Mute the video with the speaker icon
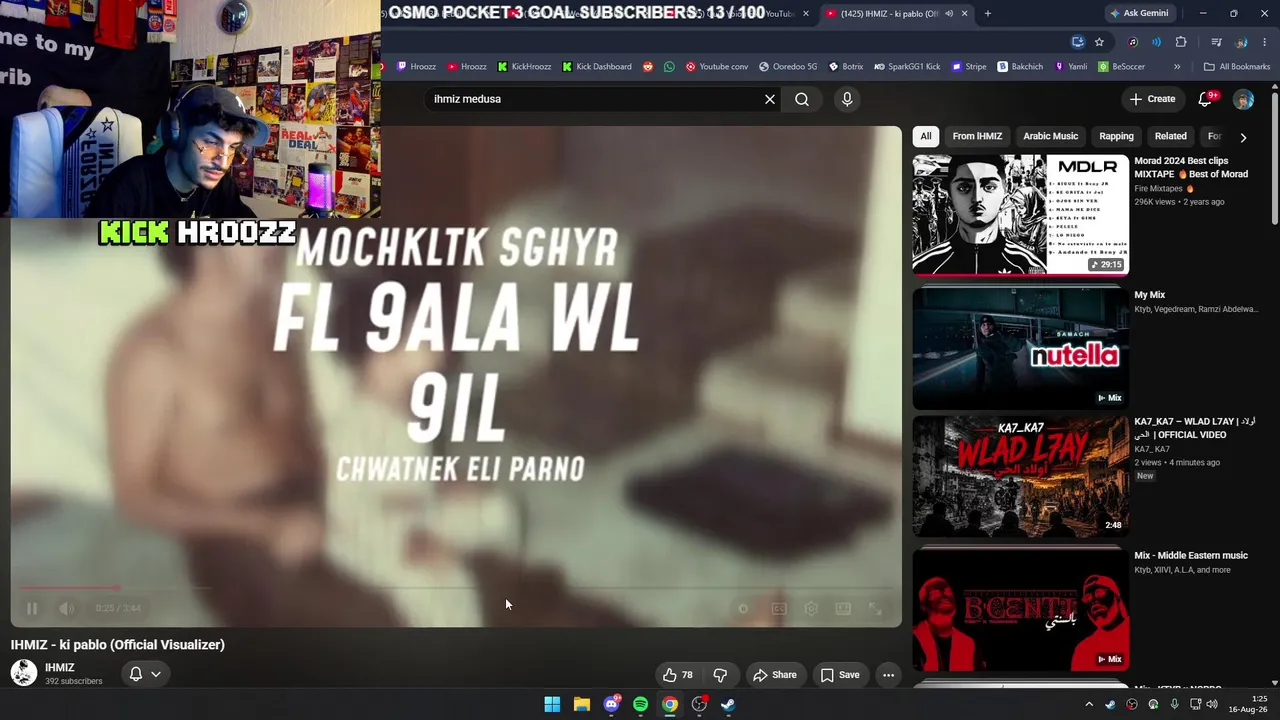 (x=66, y=608)
